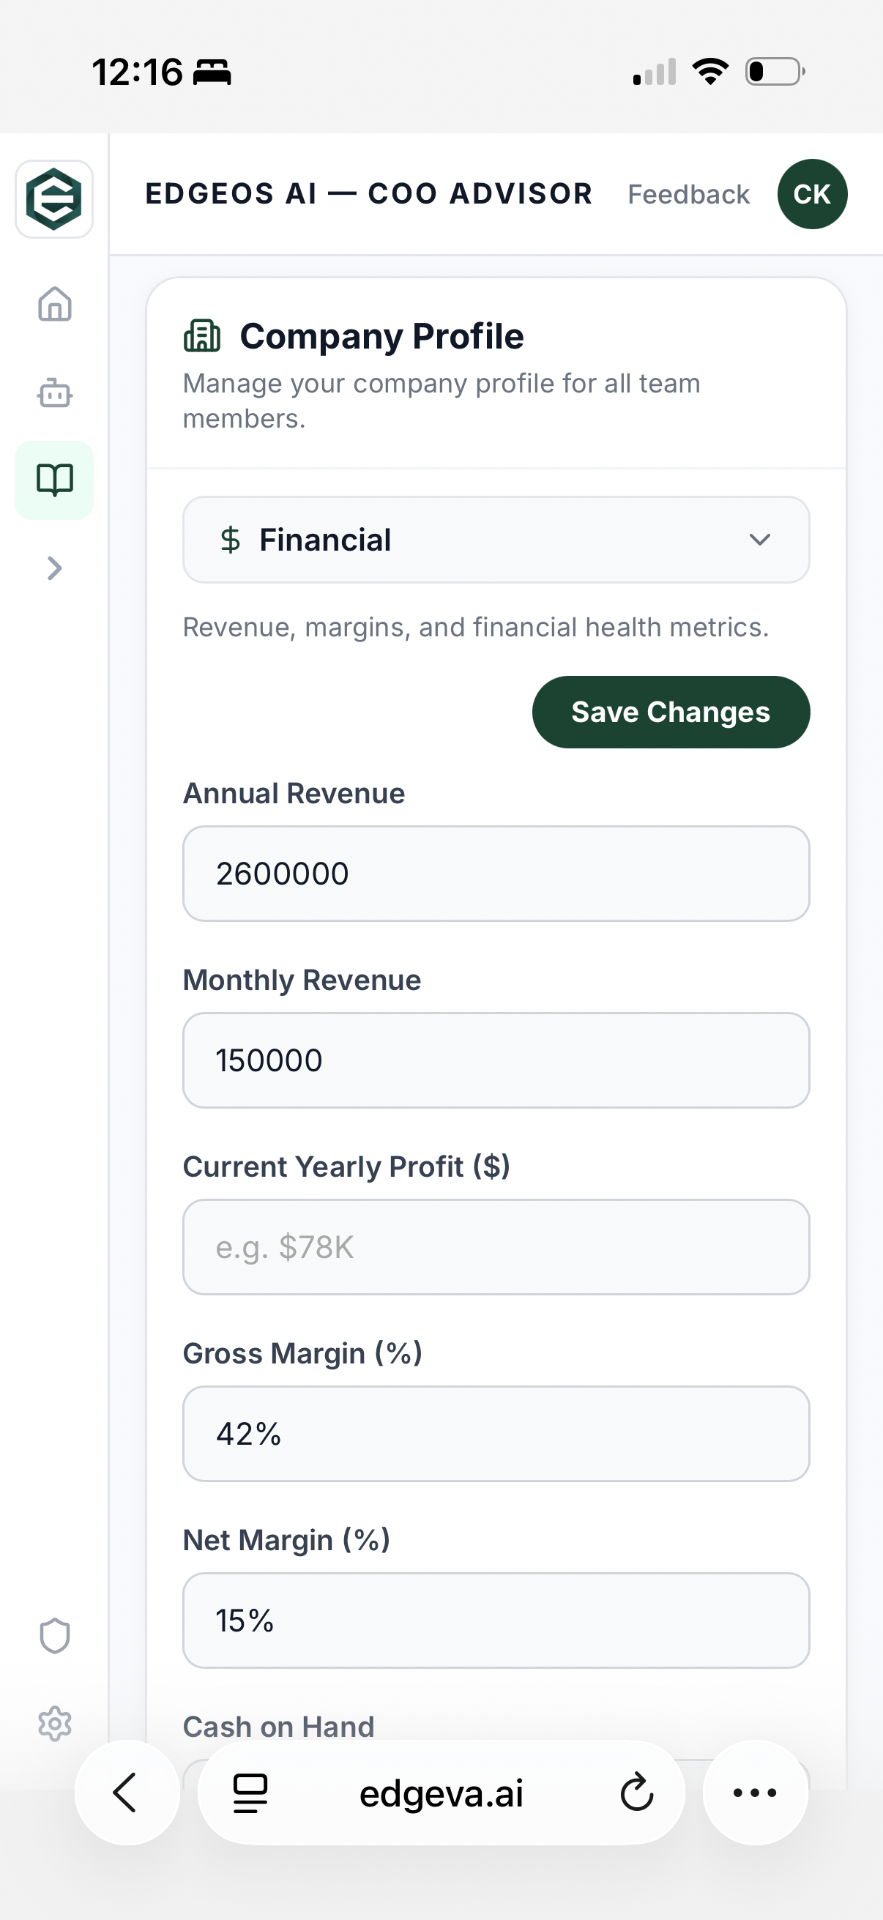Click the Save Changes button

point(671,712)
